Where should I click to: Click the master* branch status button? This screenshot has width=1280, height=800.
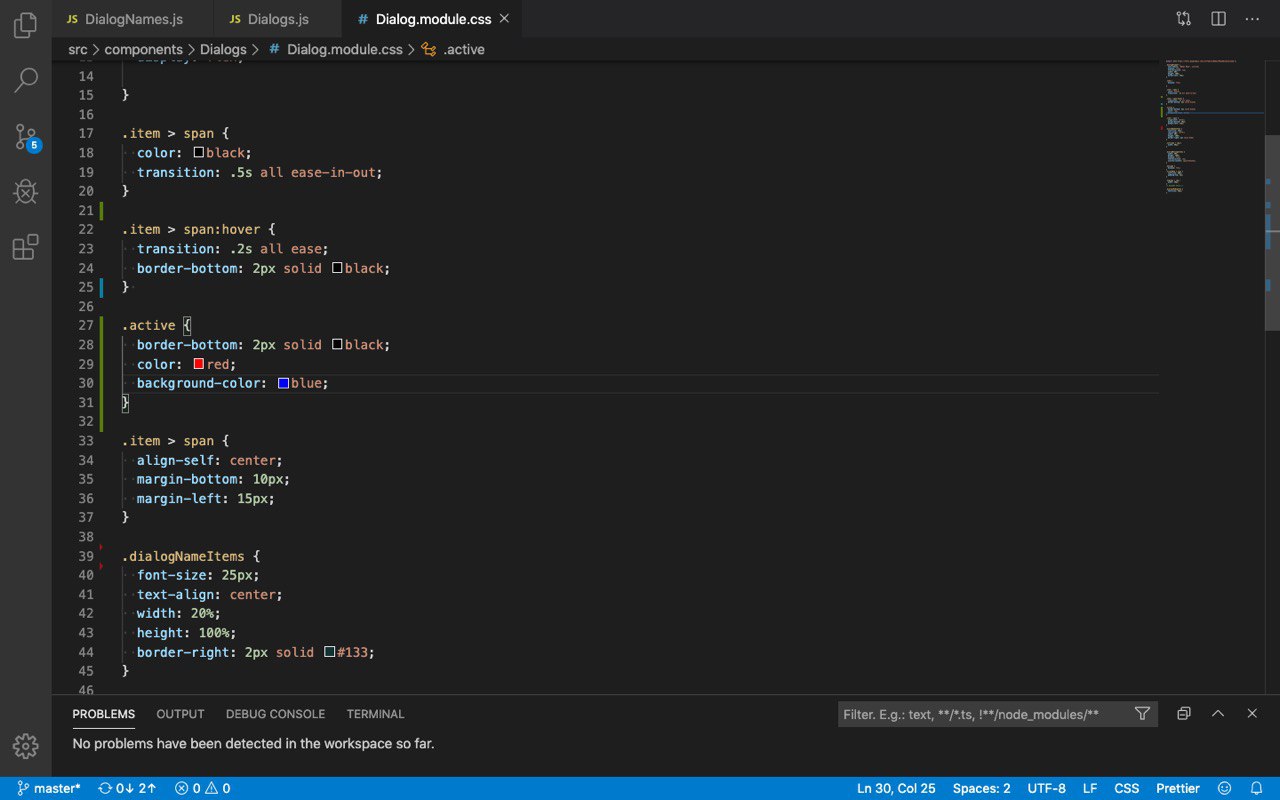click(x=49, y=788)
